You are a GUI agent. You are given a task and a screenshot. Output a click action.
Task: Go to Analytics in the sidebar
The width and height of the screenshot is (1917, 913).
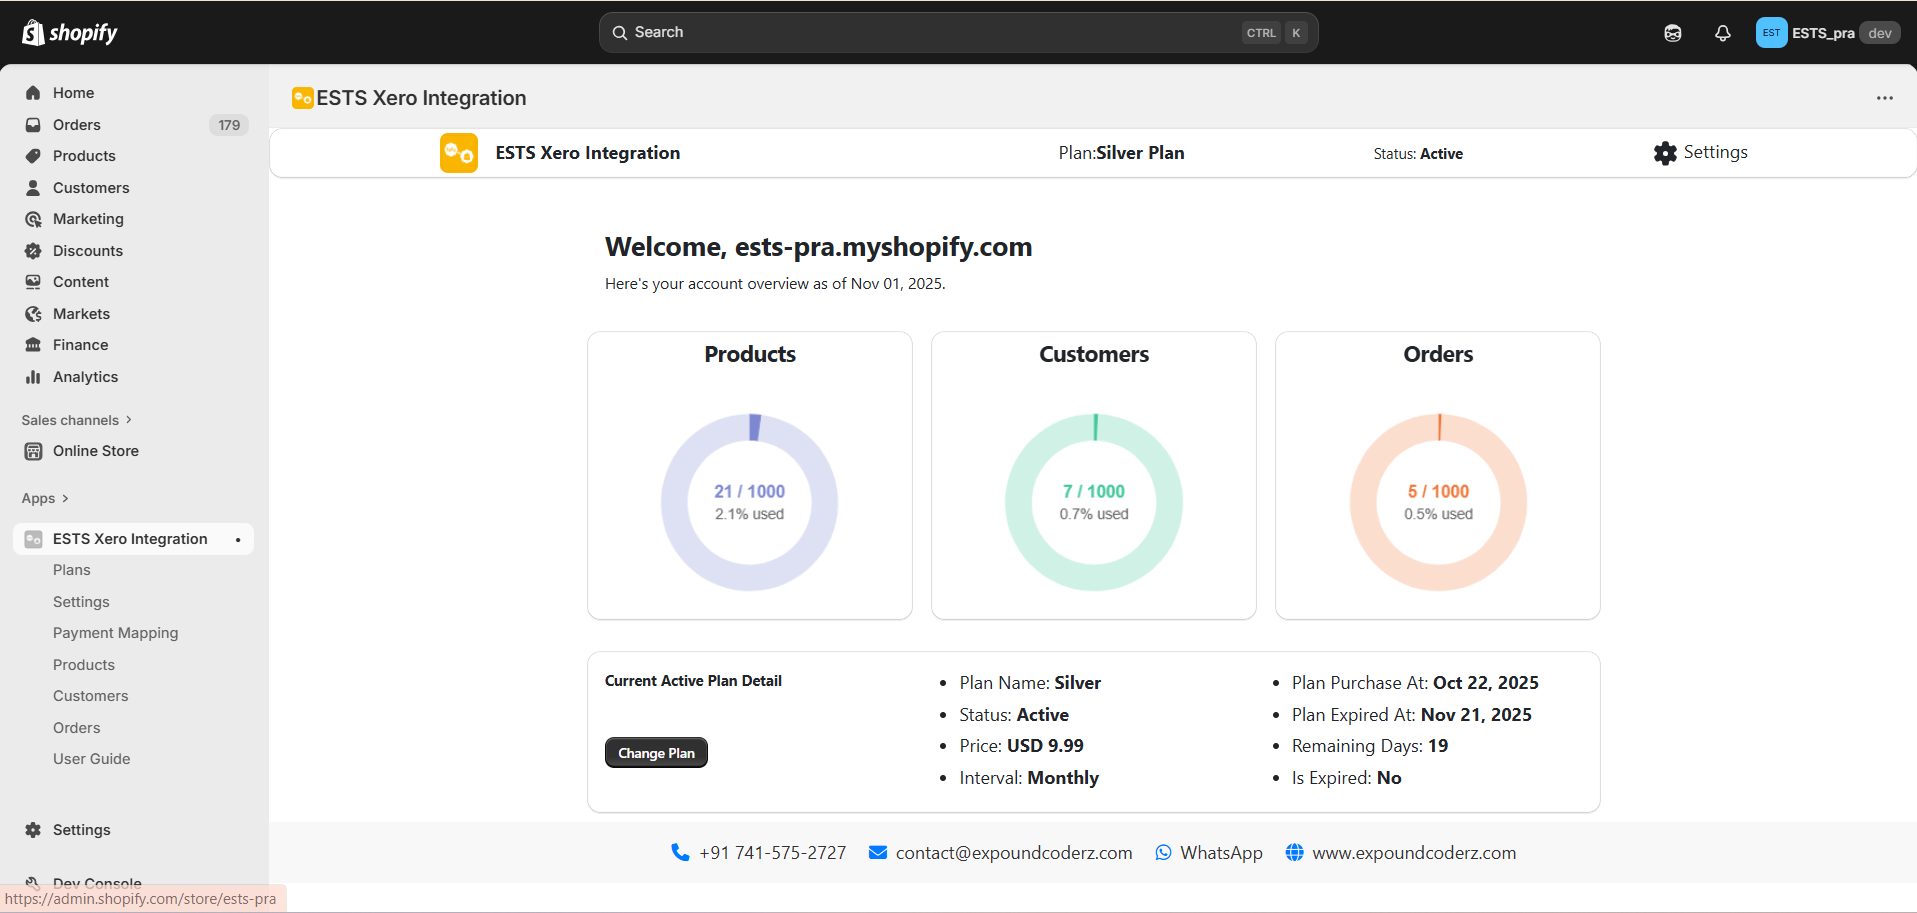click(85, 377)
